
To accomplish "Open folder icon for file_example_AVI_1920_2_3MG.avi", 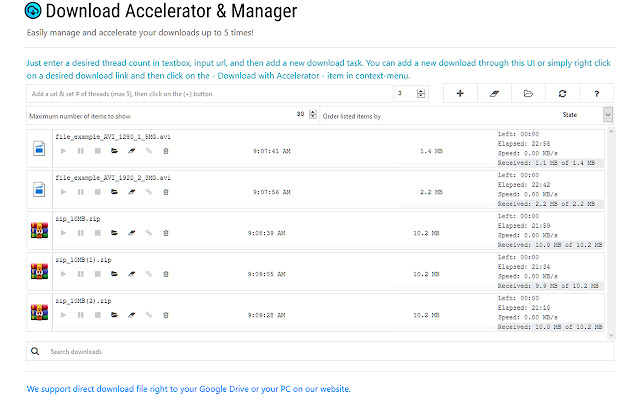I will coord(114,191).
